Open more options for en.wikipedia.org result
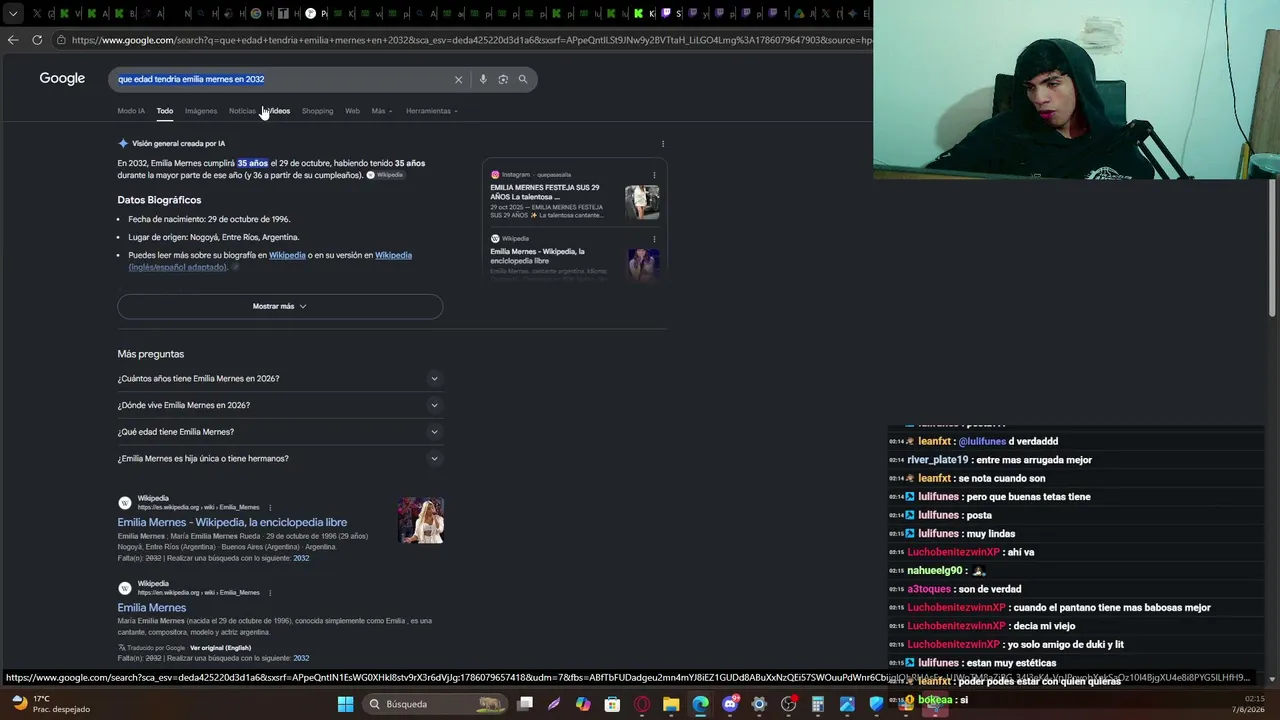 [270, 592]
